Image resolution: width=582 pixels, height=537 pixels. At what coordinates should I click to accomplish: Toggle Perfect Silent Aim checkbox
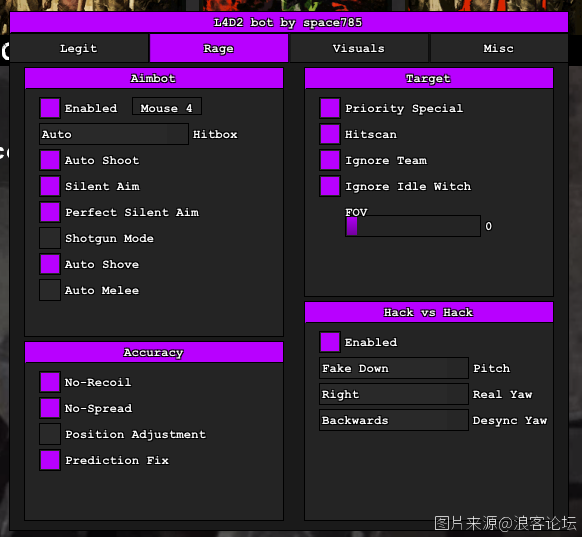point(50,212)
